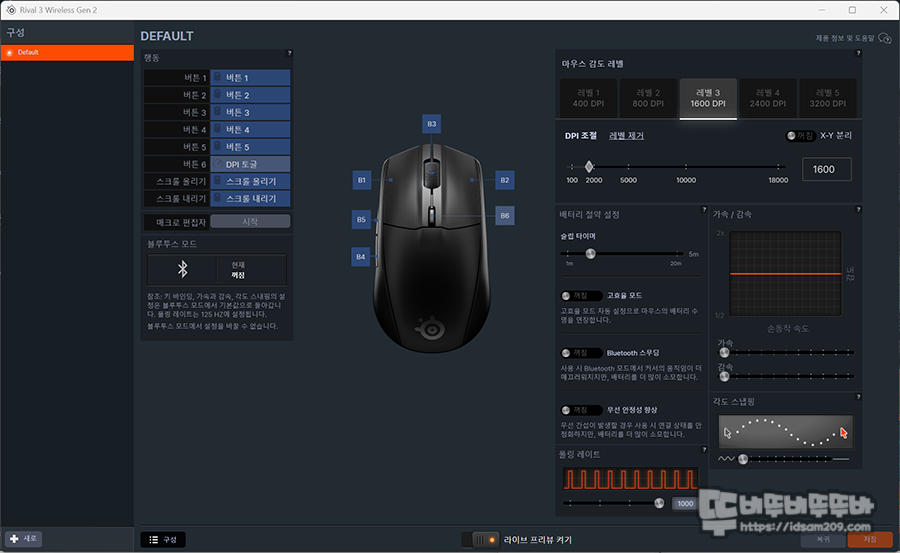
Task: Click the new config plus icon
Action: [x=14, y=539]
